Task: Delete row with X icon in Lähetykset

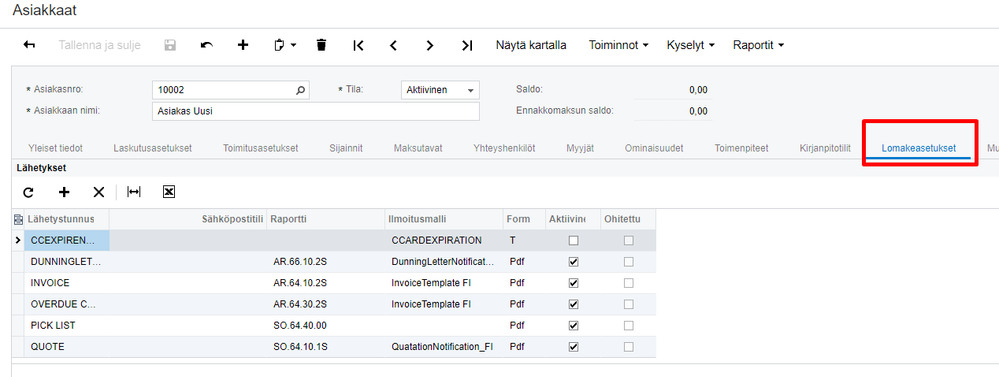Action: [99, 192]
